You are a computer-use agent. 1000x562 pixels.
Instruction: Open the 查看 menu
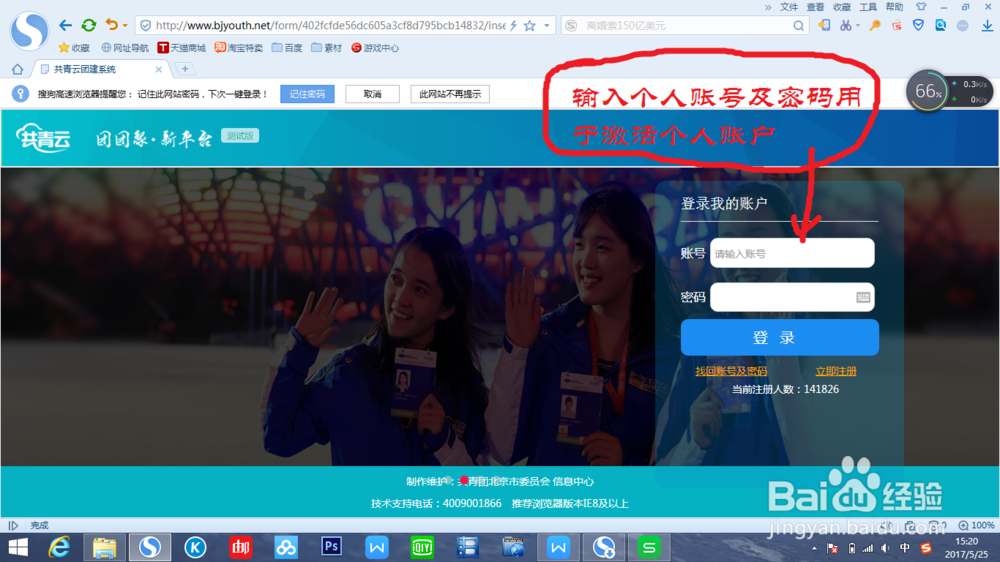point(815,7)
